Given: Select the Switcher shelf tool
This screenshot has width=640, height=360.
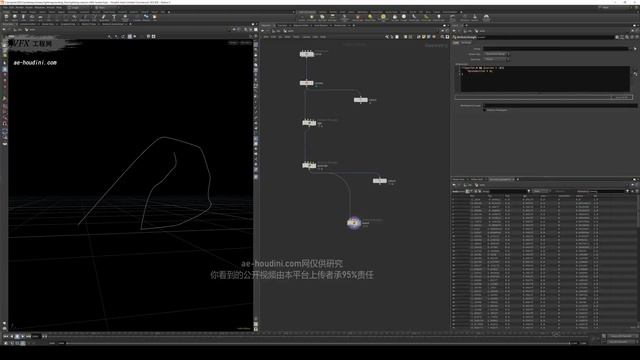Looking at the screenshot, I should click(475, 17).
